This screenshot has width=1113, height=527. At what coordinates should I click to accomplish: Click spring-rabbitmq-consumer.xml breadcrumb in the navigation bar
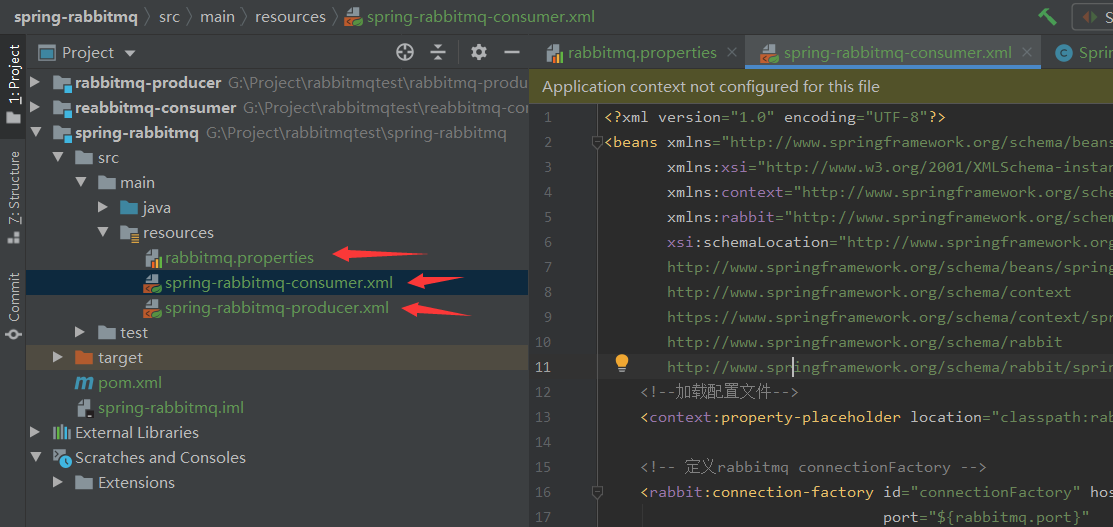tap(481, 16)
